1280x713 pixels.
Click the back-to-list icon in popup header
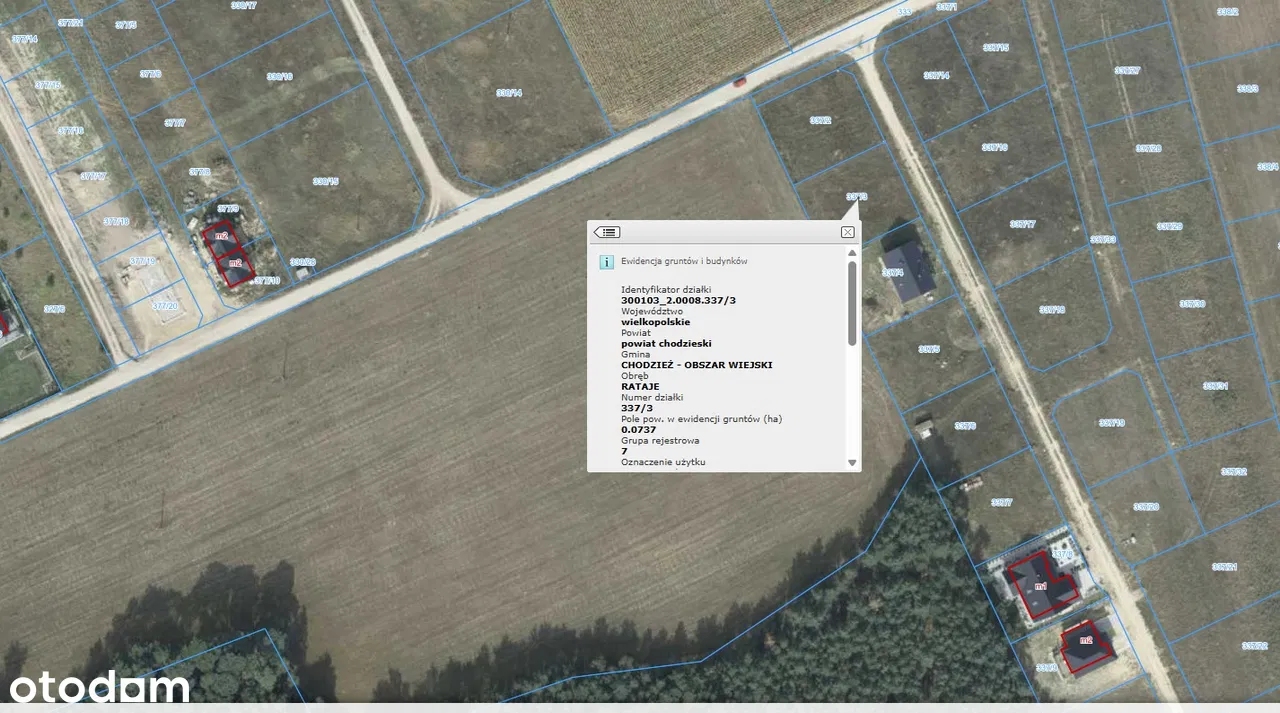click(x=606, y=232)
